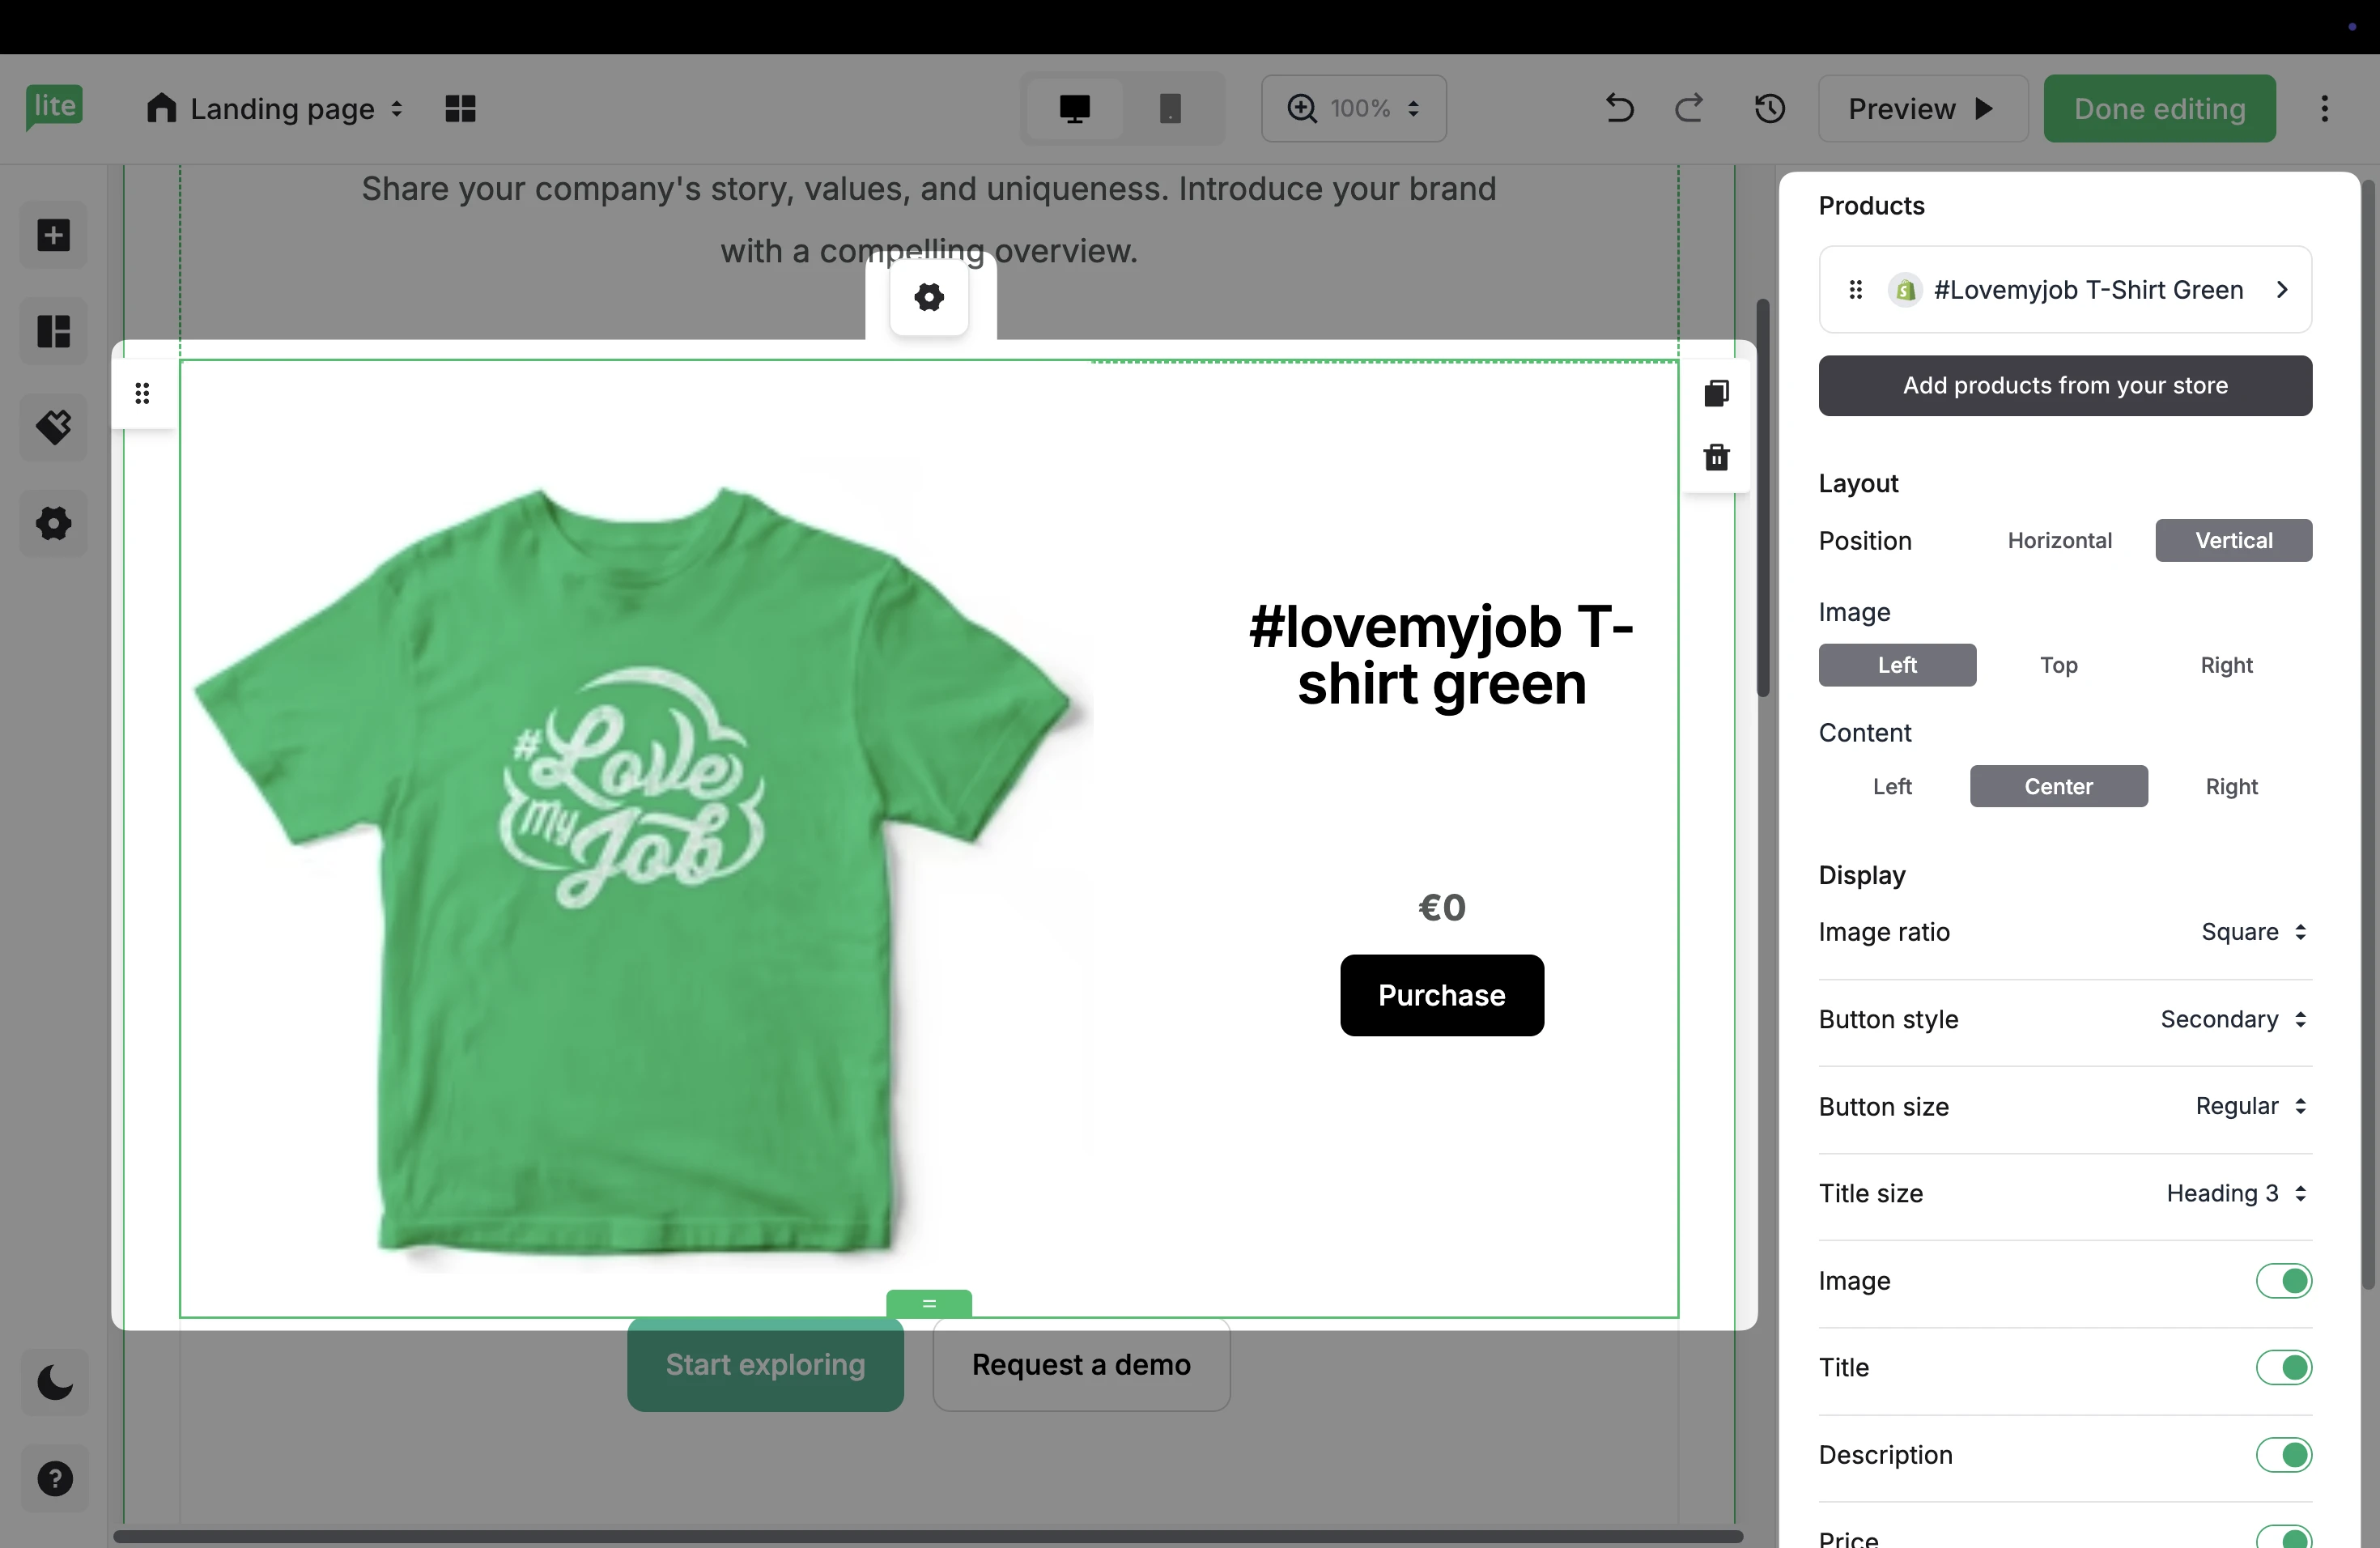
Task: Open the Image ratio Square dropdown
Action: (x=2253, y=932)
